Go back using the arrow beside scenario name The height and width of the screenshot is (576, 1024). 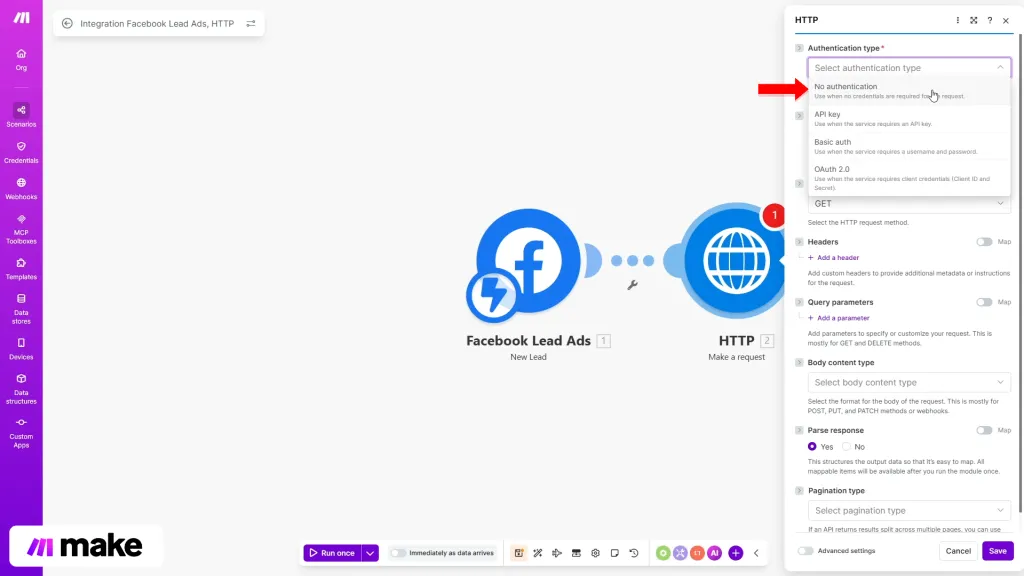(x=67, y=24)
